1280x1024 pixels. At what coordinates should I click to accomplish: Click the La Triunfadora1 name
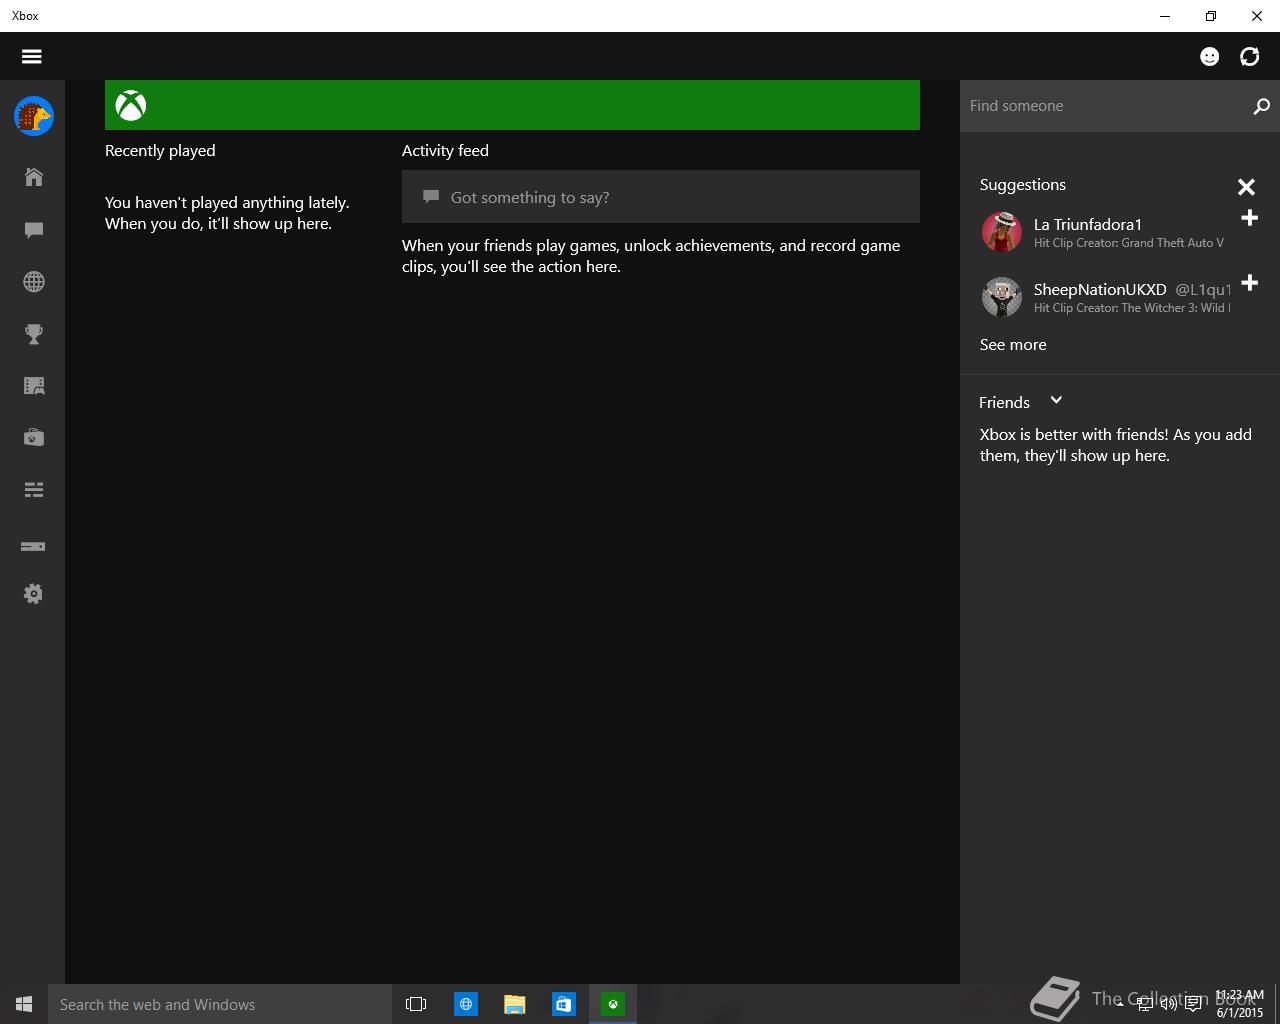(x=1088, y=224)
